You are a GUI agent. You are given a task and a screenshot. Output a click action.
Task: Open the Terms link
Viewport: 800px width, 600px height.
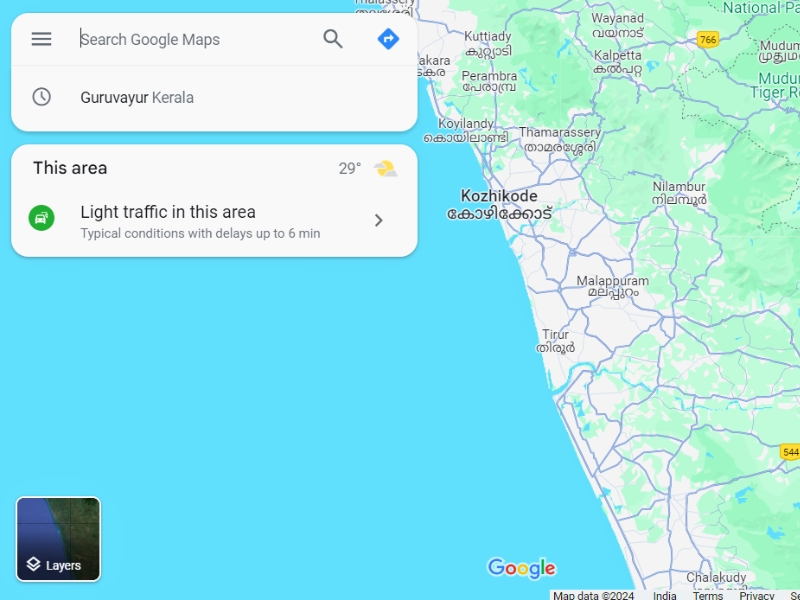[708, 595]
